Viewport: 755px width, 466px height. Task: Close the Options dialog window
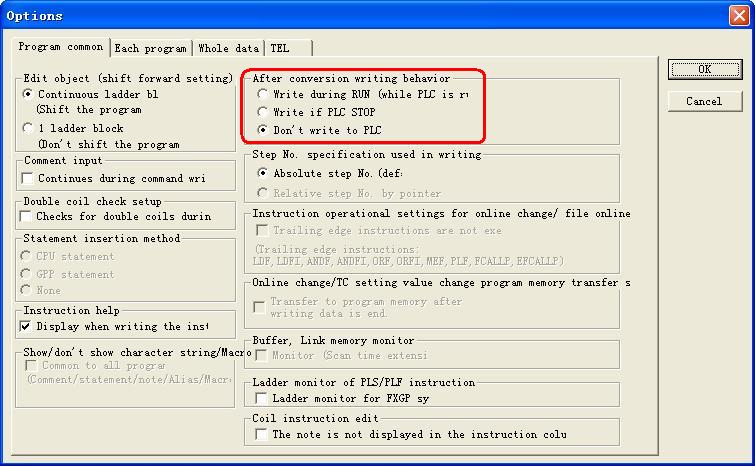(x=737, y=15)
